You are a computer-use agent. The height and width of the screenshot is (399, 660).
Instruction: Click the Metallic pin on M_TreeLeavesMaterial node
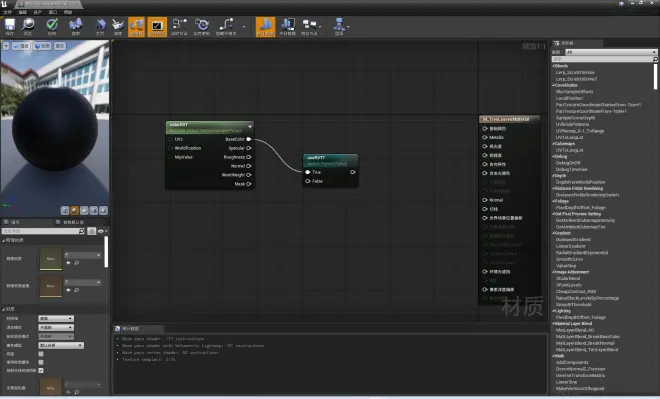pyautogui.click(x=485, y=137)
